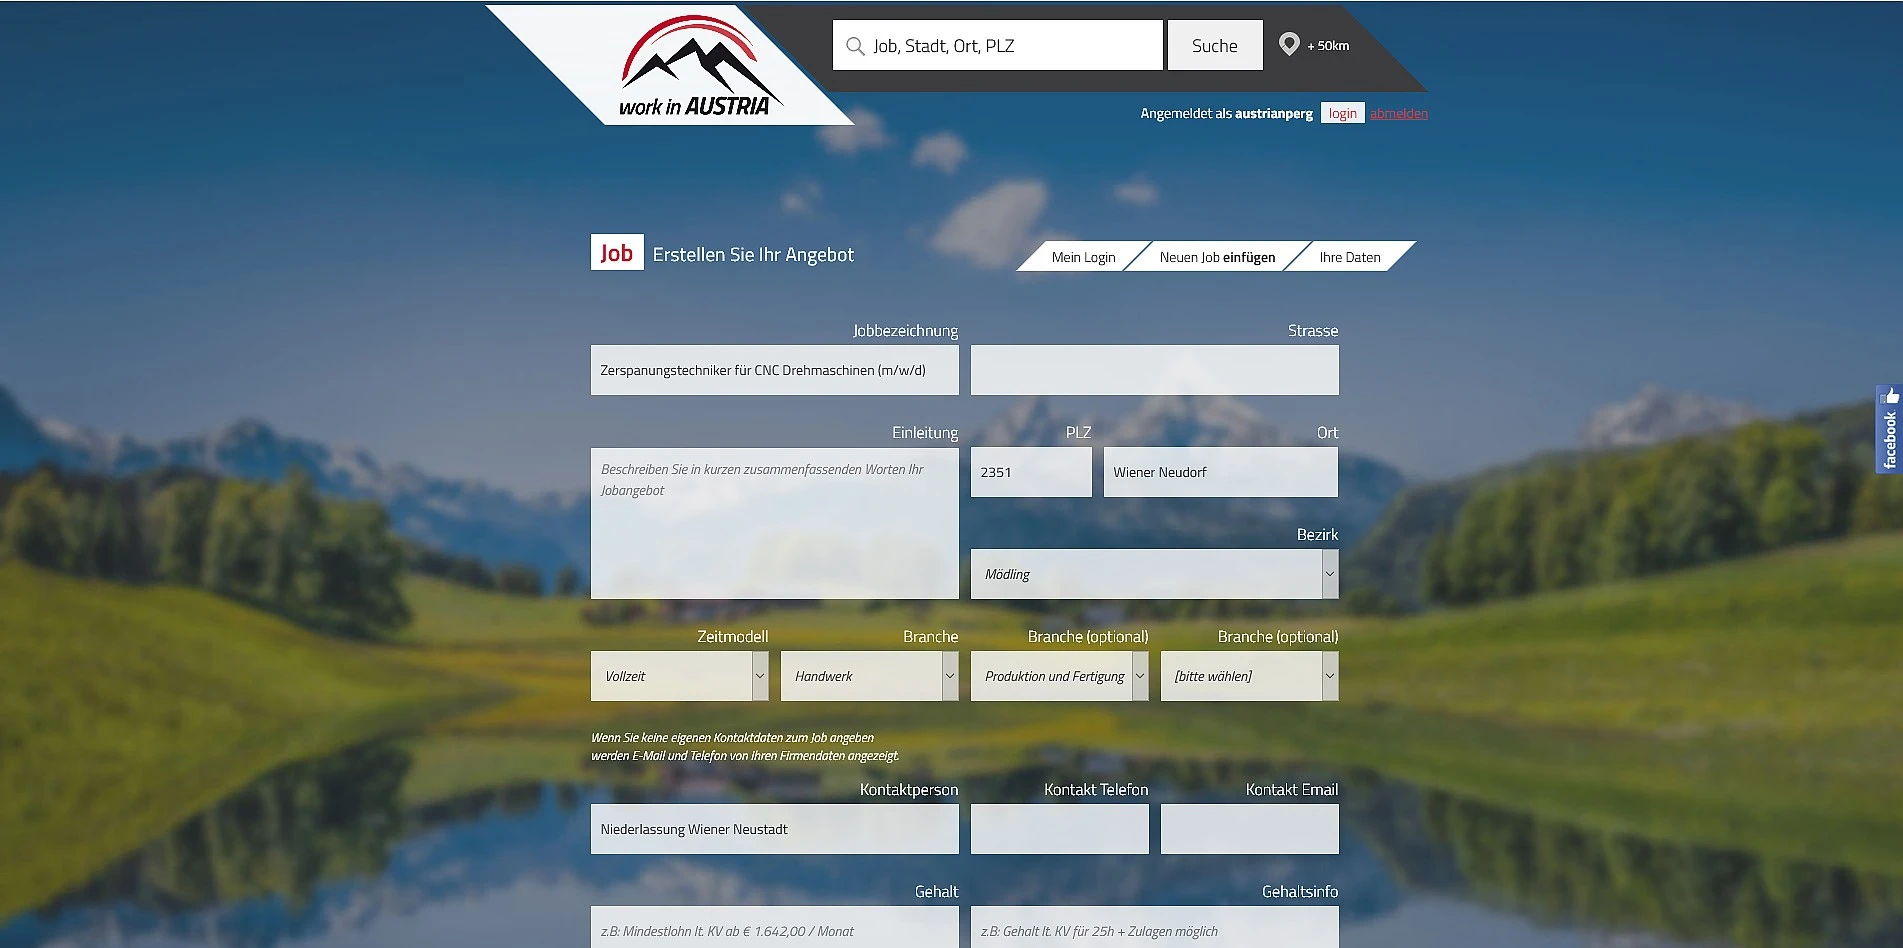Click the Jobbezeichnung input field
1903x948 pixels.
pyautogui.click(x=774, y=370)
